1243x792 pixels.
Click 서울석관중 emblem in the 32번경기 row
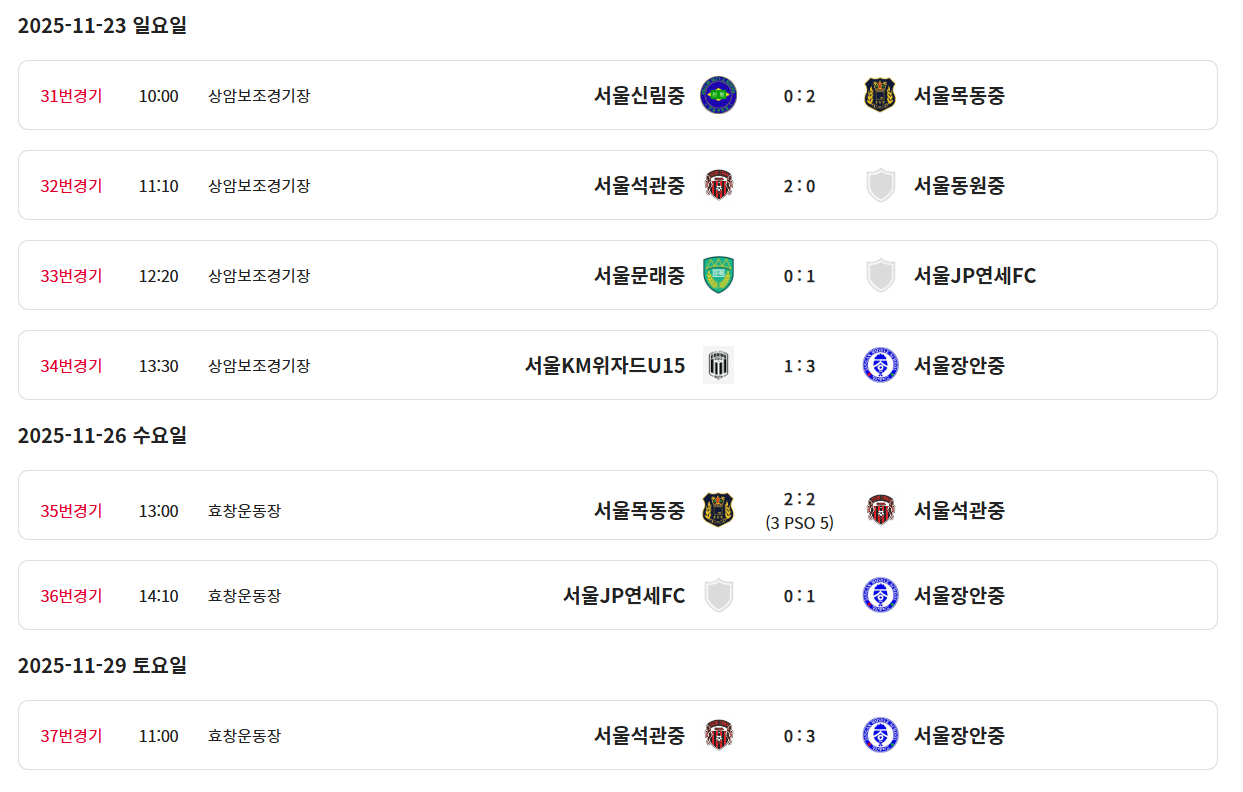(718, 185)
